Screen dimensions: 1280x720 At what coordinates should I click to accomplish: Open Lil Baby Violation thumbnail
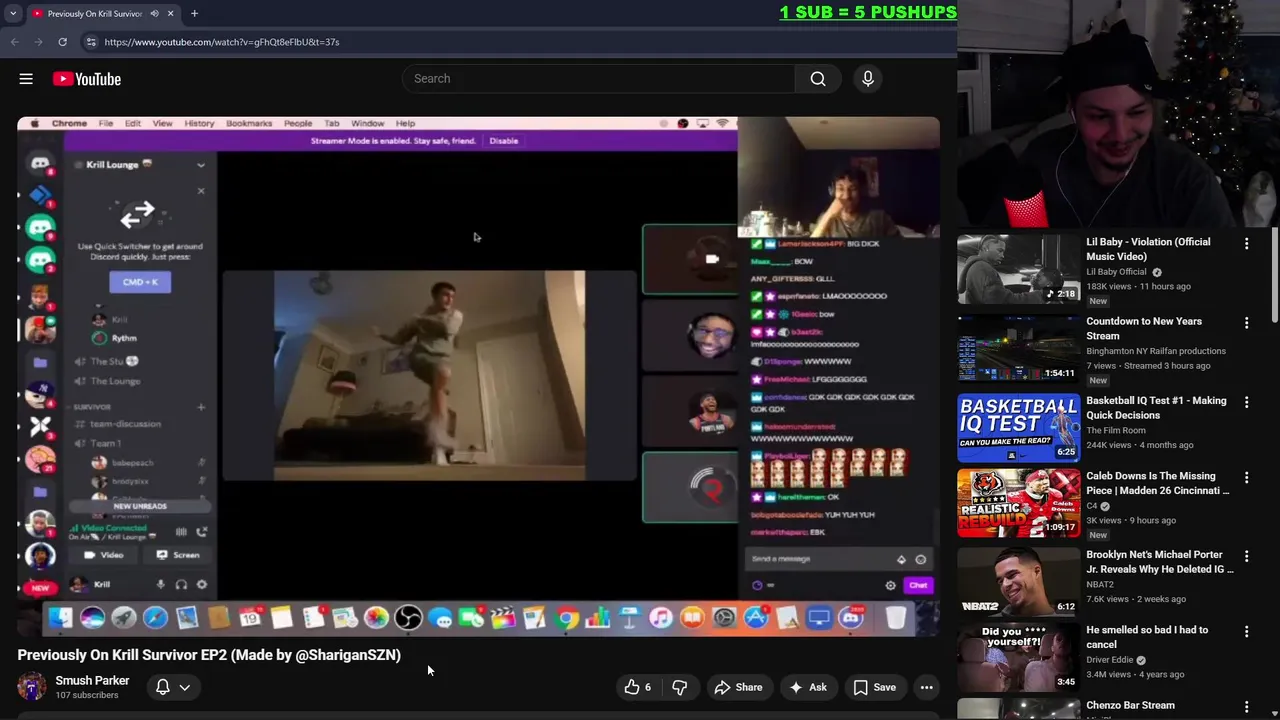(1017, 269)
